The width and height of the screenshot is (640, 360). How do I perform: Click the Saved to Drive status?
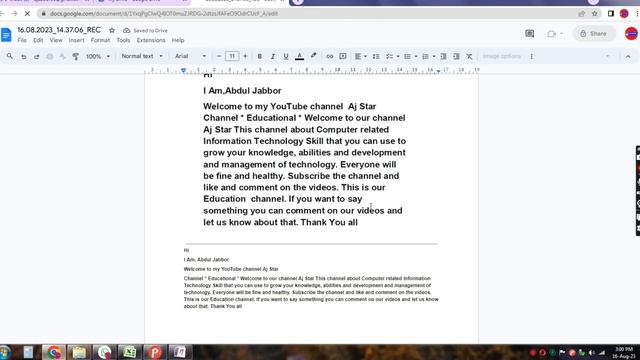pos(146,31)
